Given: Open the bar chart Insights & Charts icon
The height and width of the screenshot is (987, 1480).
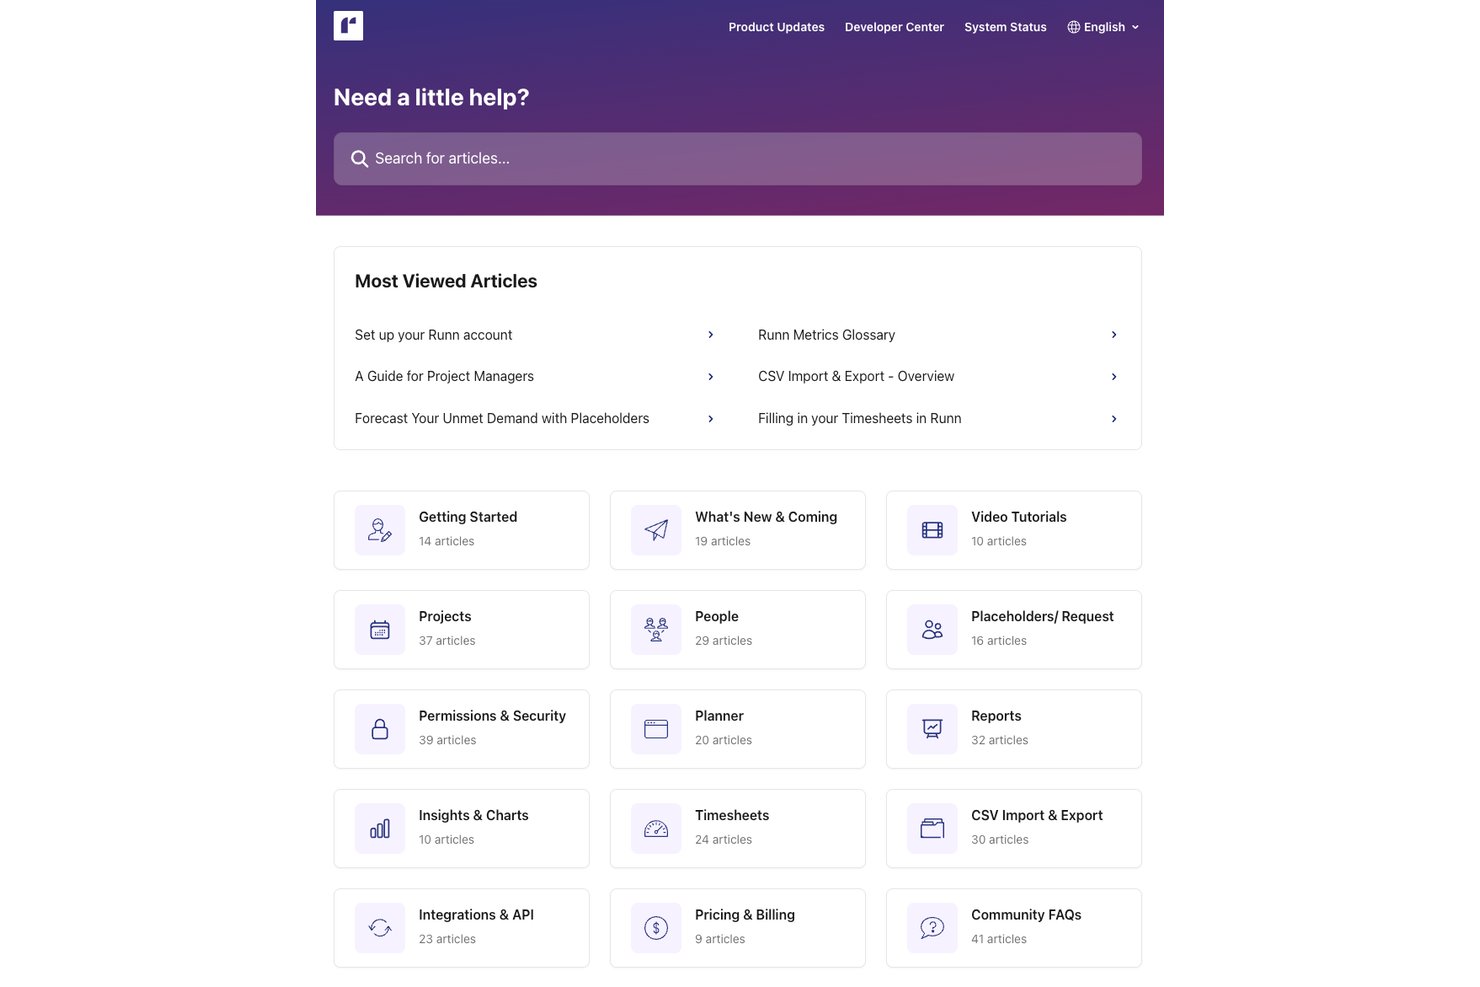Looking at the screenshot, I should click(380, 828).
